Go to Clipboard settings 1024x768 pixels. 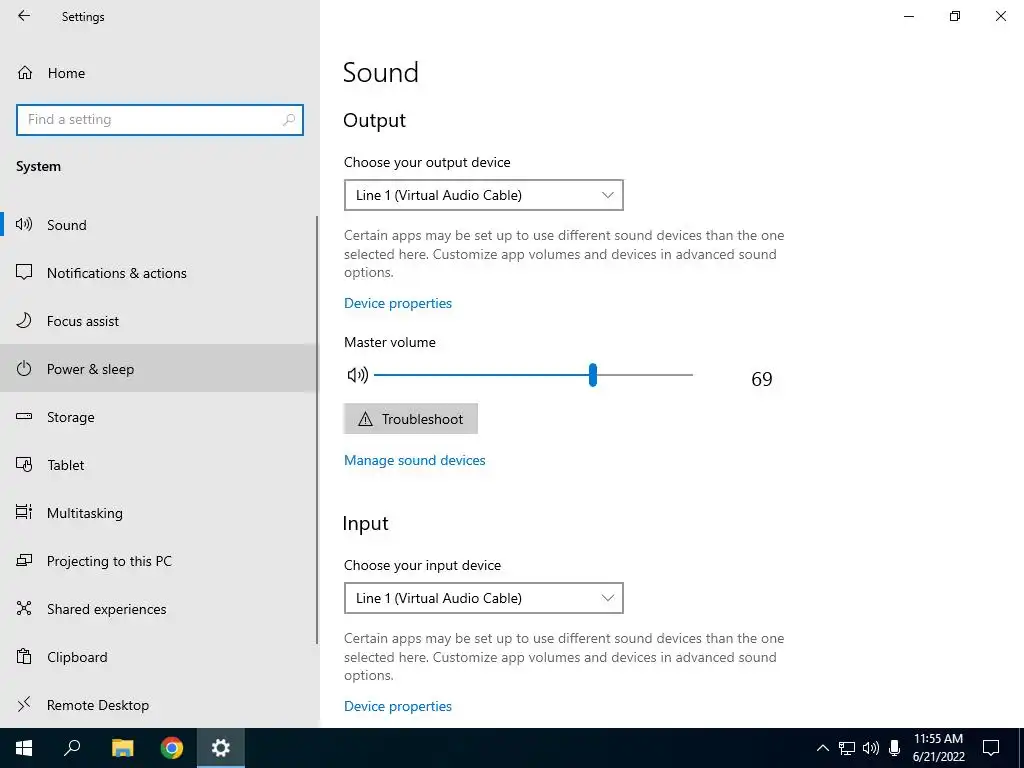159,656
